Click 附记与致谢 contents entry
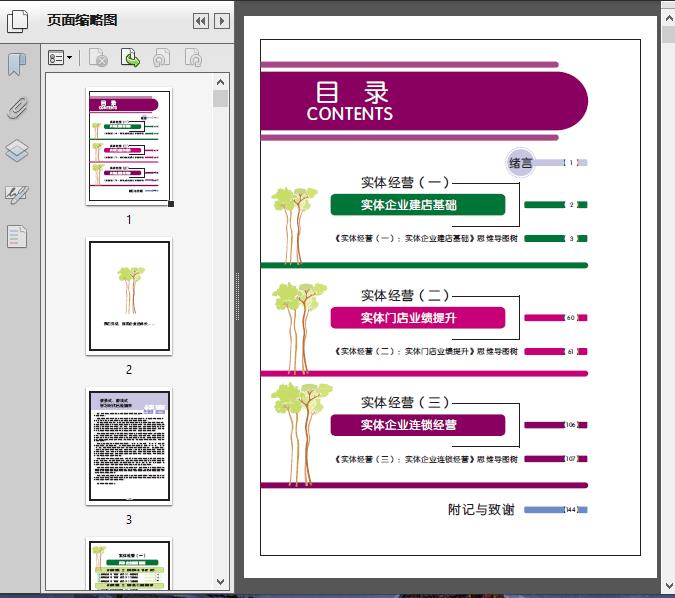The width and height of the screenshot is (675, 598). [x=481, y=509]
